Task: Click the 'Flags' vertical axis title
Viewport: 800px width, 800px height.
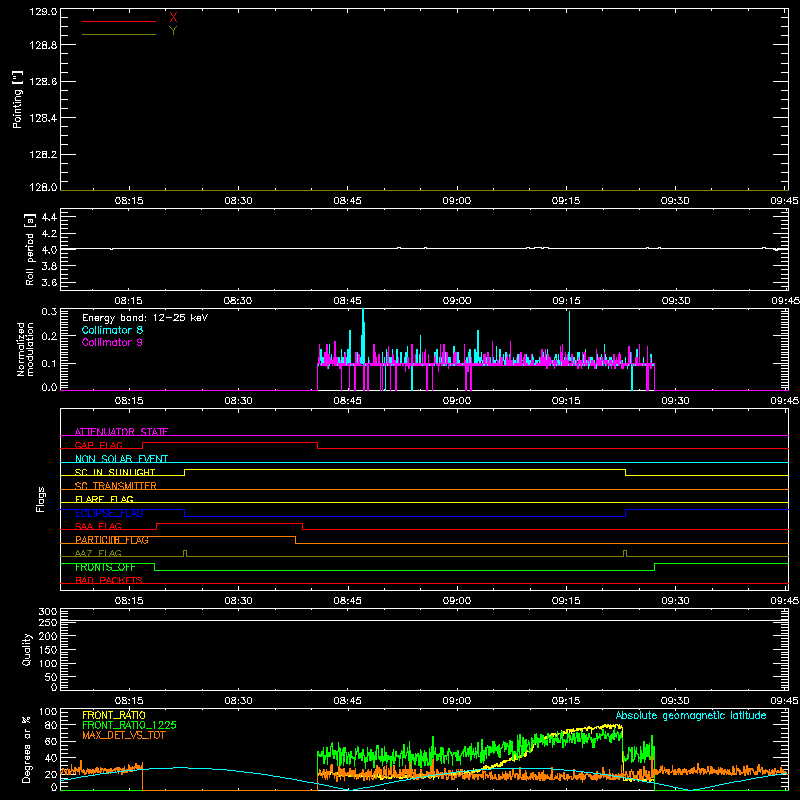Action: (x=41, y=499)
